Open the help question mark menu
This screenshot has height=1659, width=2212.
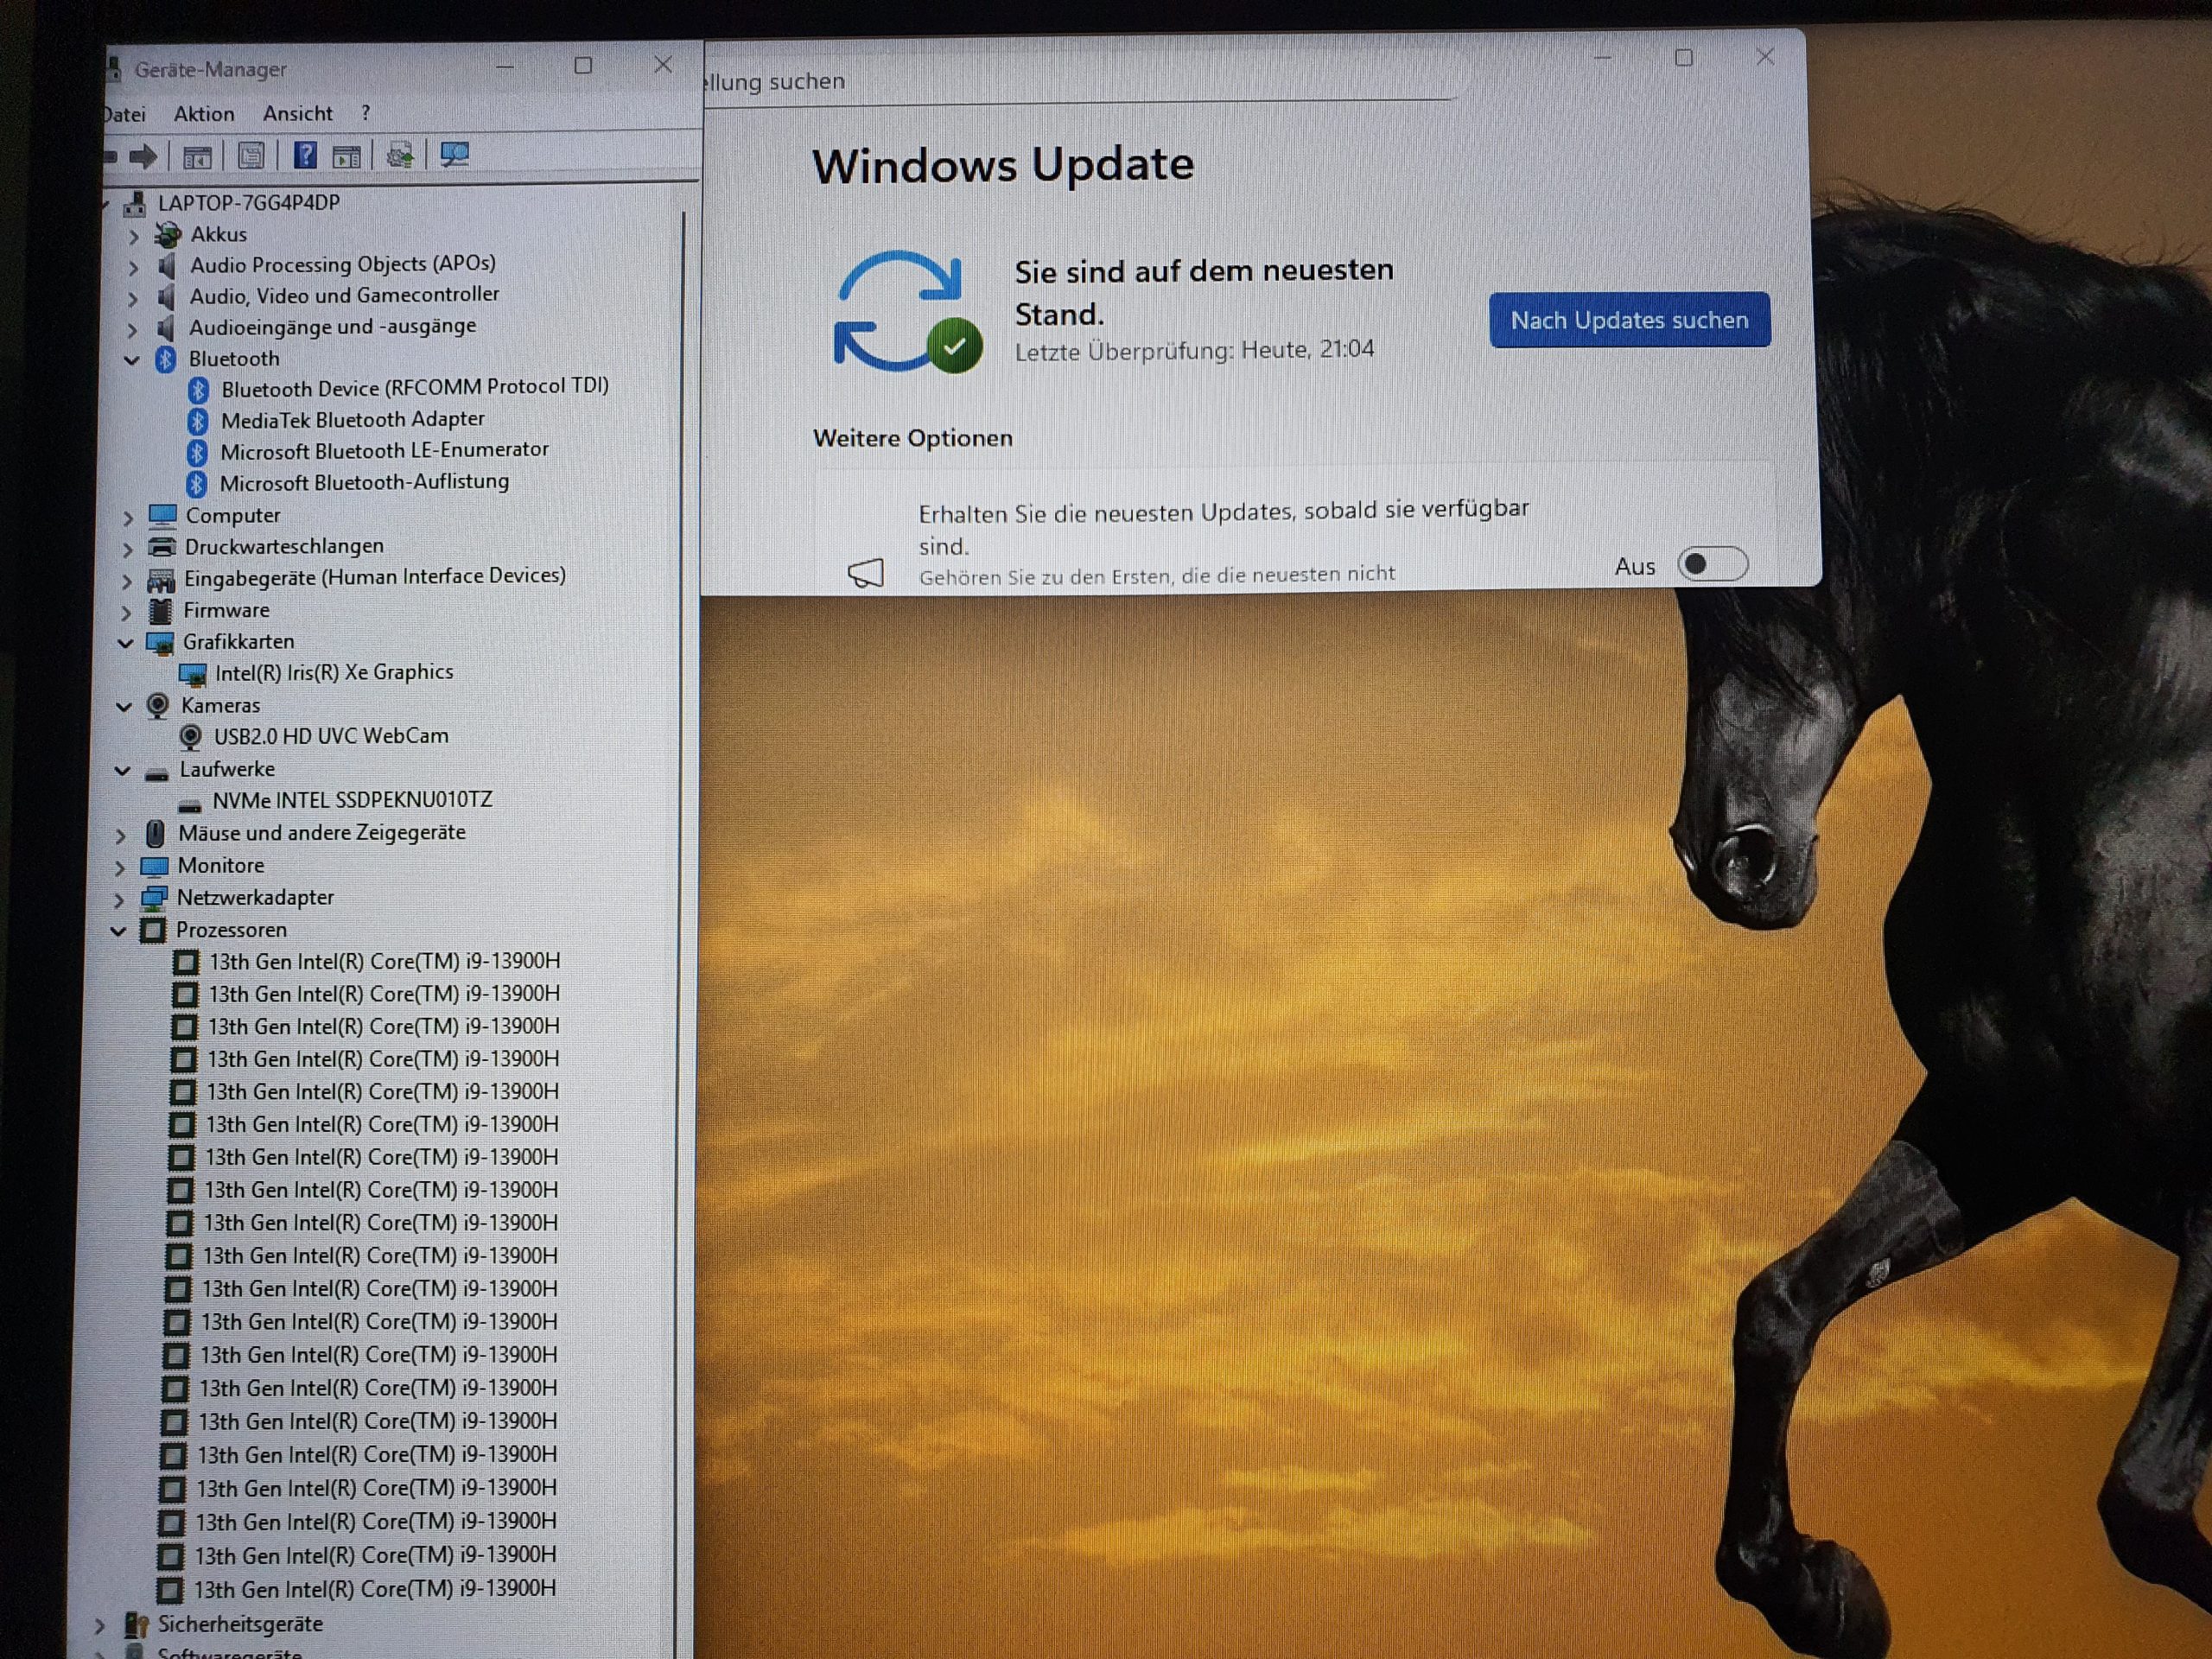click(366, 113)
